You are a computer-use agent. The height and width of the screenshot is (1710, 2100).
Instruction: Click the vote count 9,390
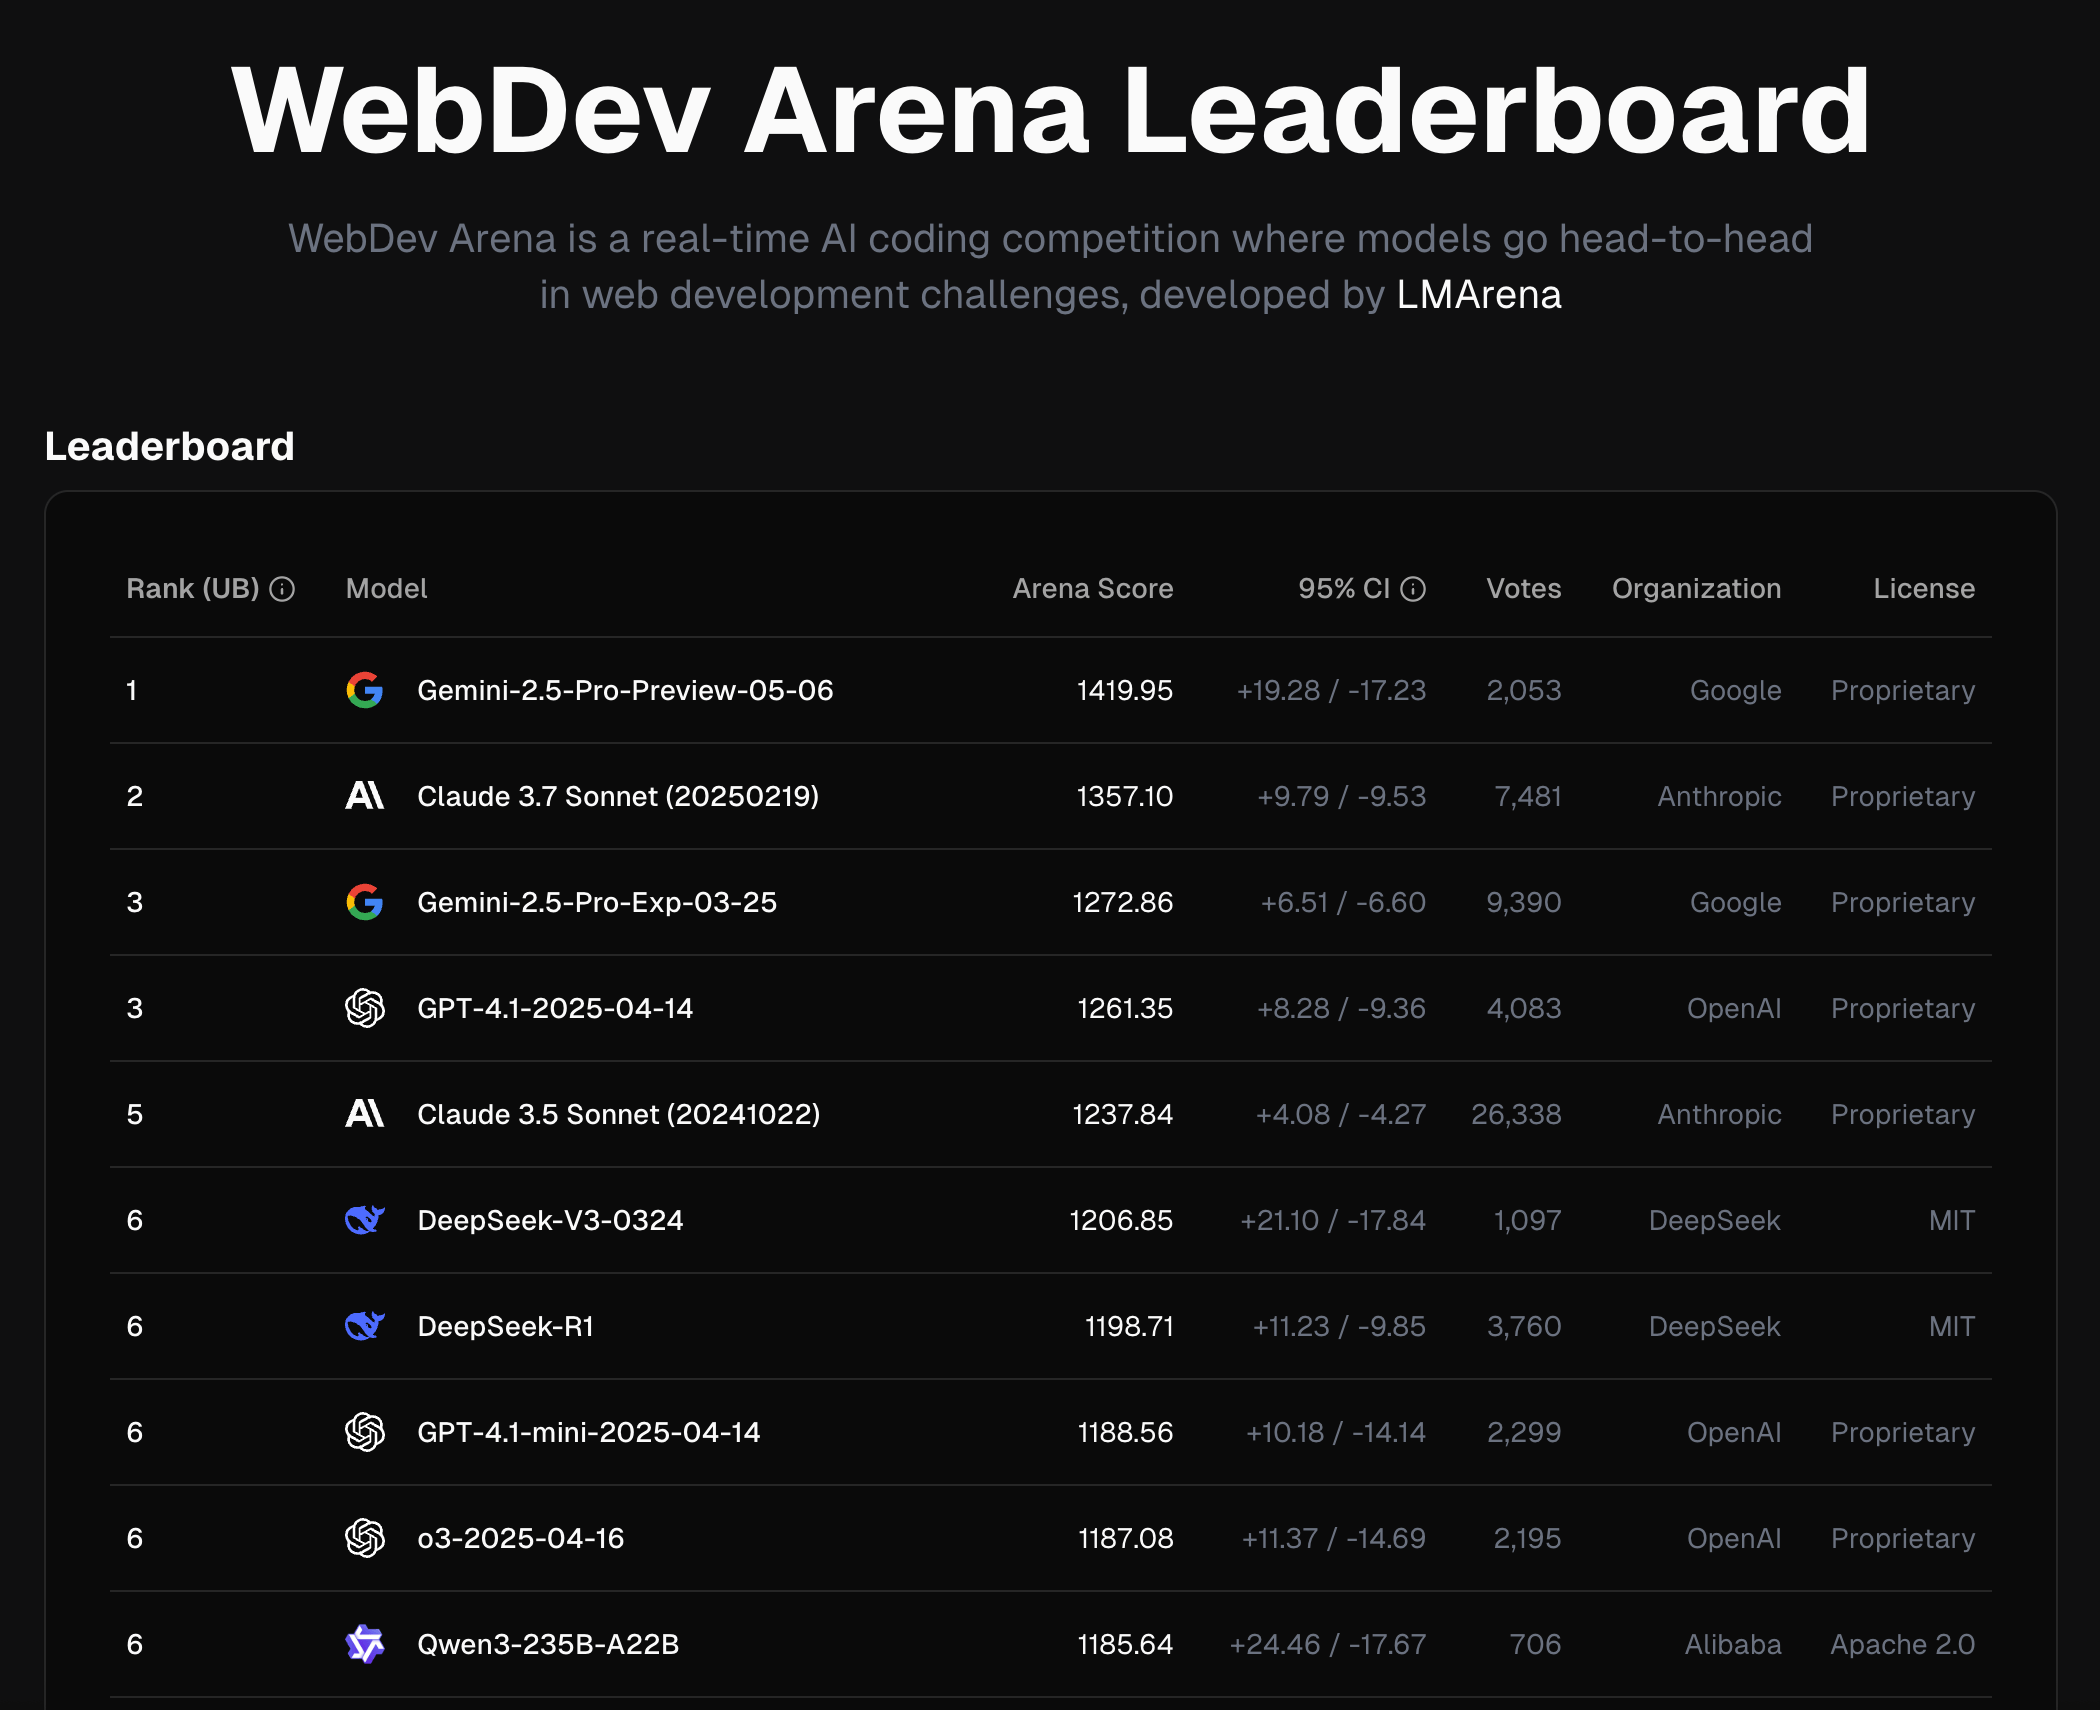(1524, 902)
